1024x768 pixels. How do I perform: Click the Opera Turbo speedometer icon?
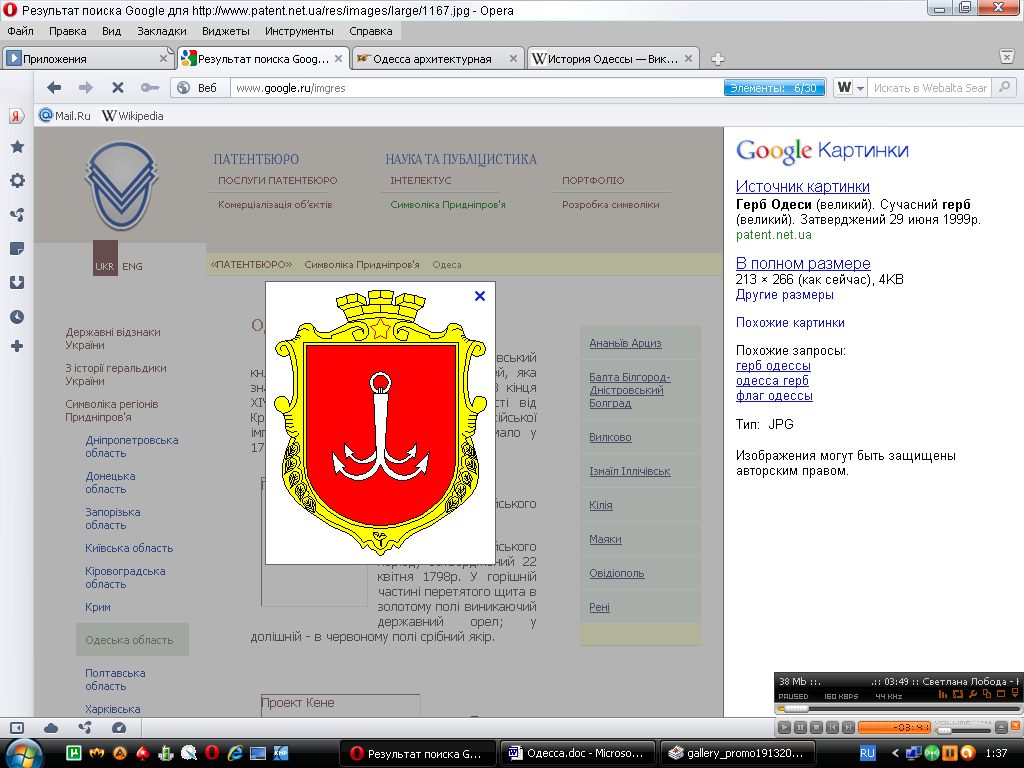(118, 728)
